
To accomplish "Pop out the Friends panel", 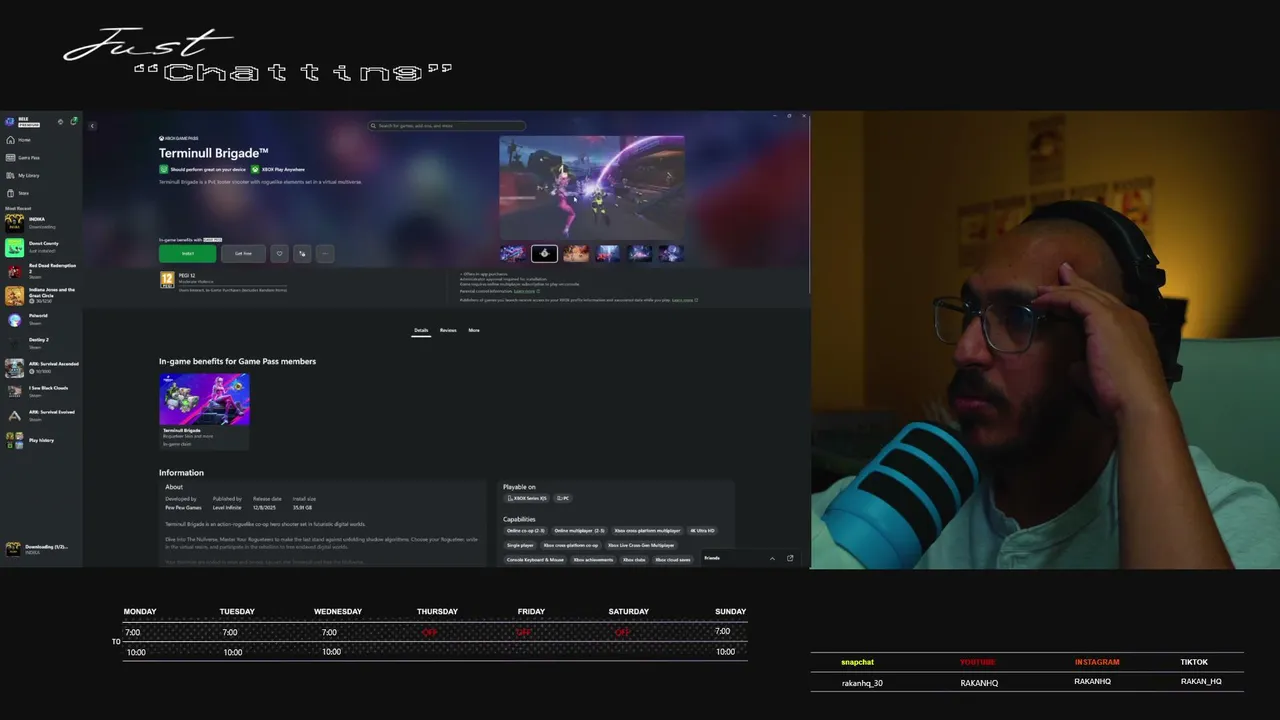I will point(790,558).
